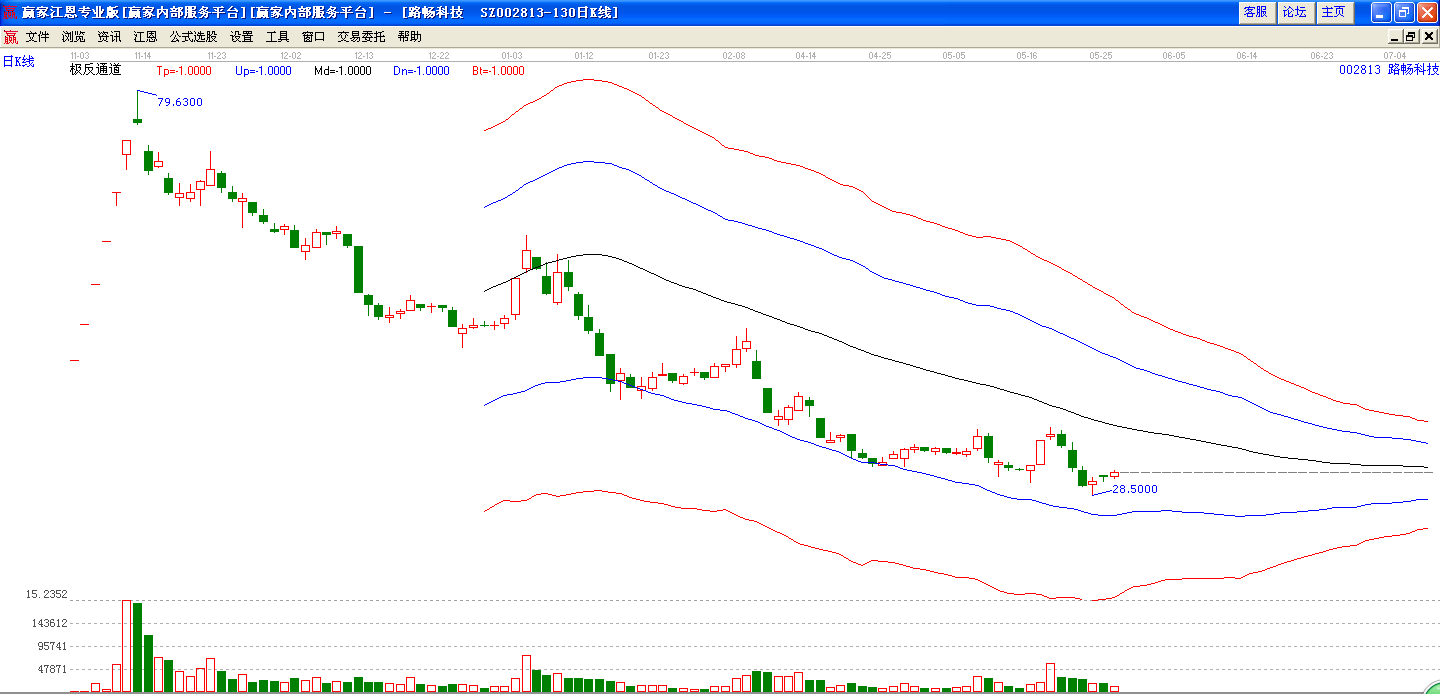Image resolution: width=1440 pixels, height=694 pixels.
Task: Click the 06-05 date marker
Action: point(1174,55)
